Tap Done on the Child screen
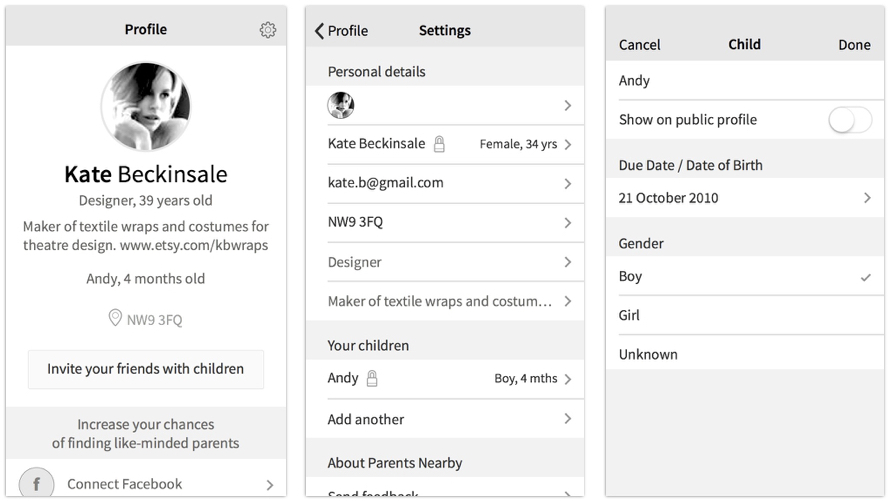This screenshot has width=890, height=501. (x=854, y=45)
